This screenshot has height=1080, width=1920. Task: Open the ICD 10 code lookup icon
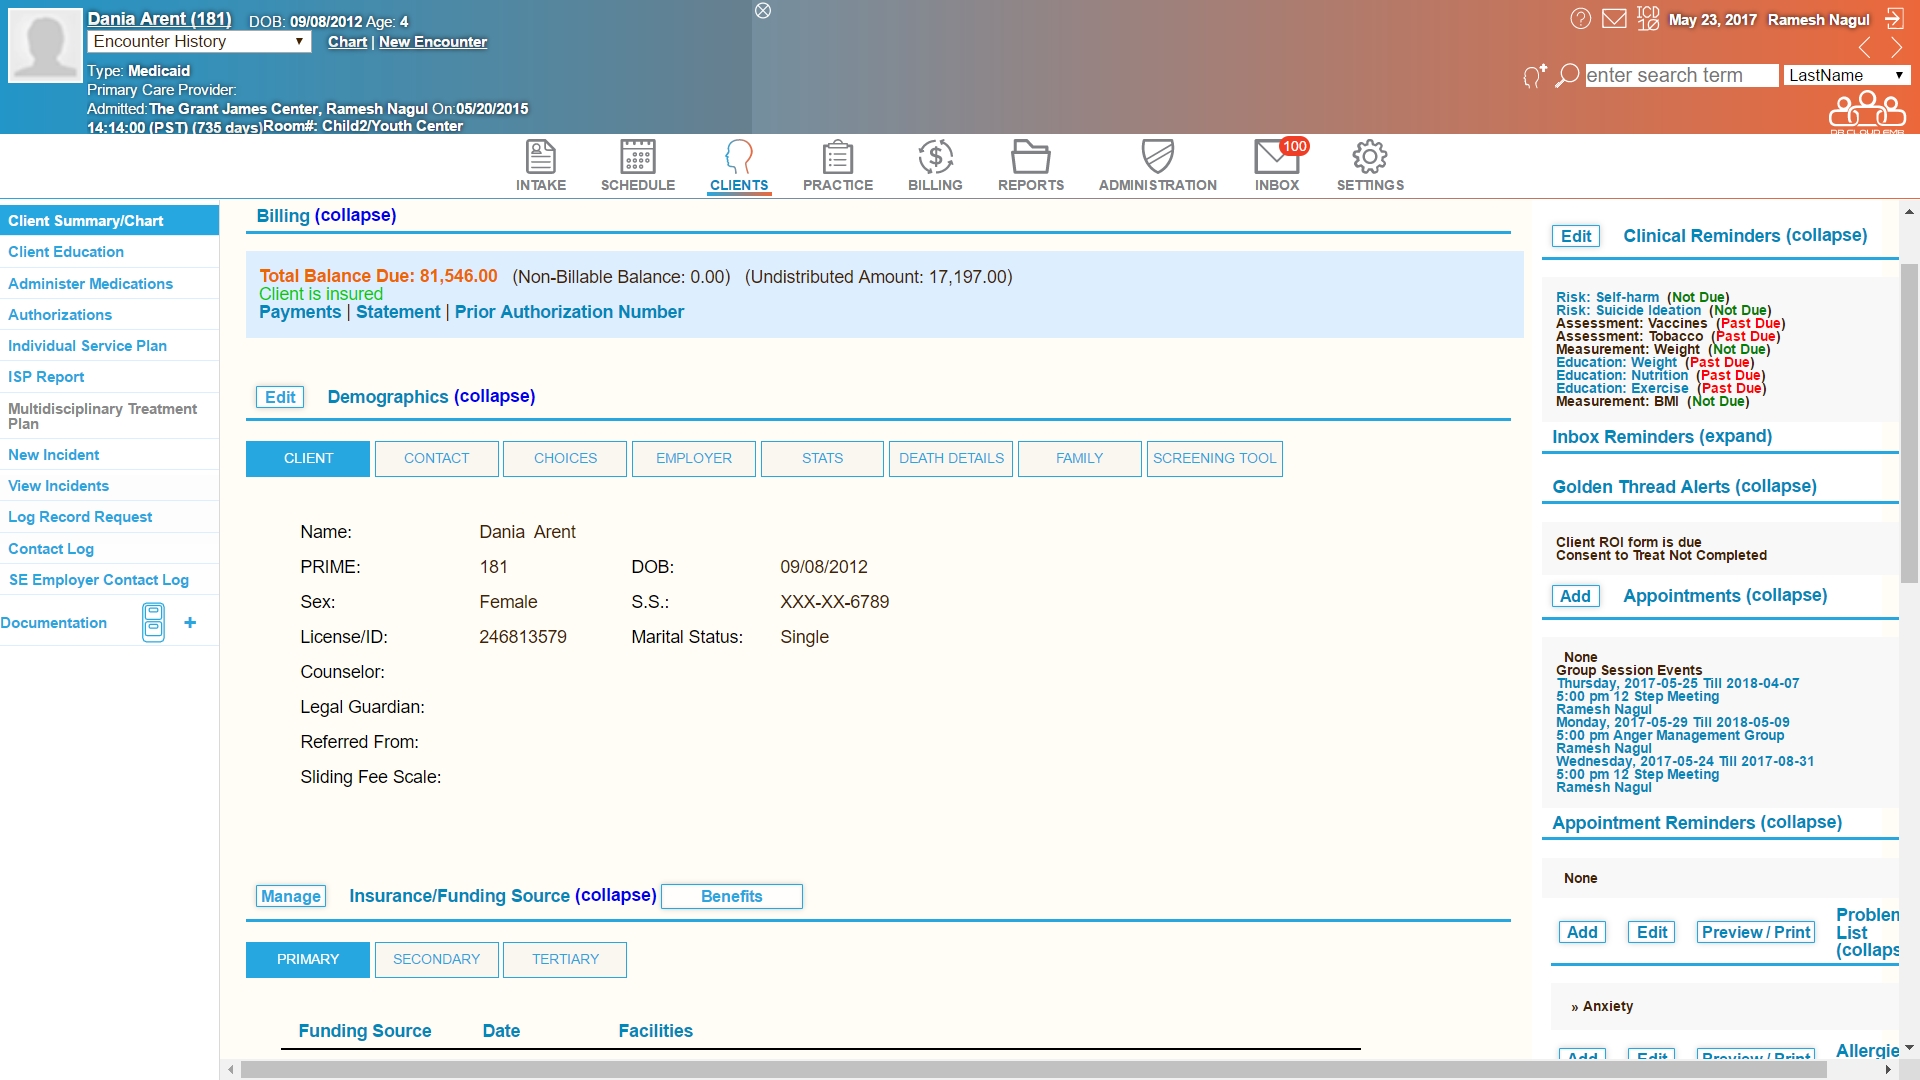pyautogui.click(x=1648, y=19)
